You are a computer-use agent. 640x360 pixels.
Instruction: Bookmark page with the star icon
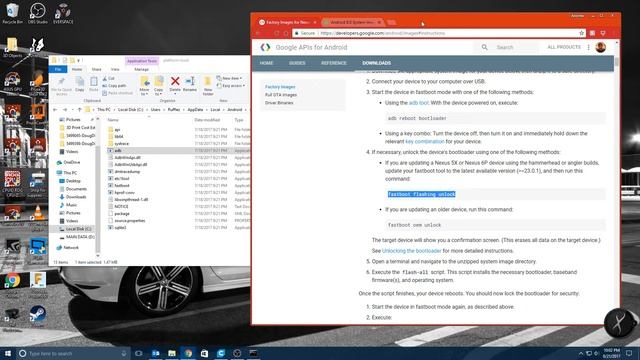(x=581, y=33)
